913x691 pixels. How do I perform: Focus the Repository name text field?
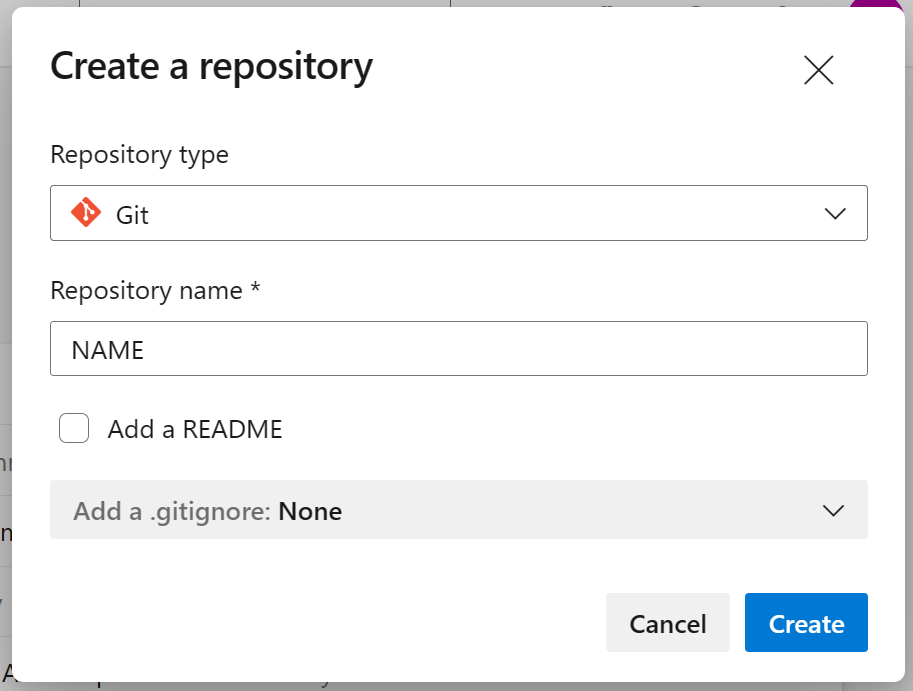pos(458,349)
